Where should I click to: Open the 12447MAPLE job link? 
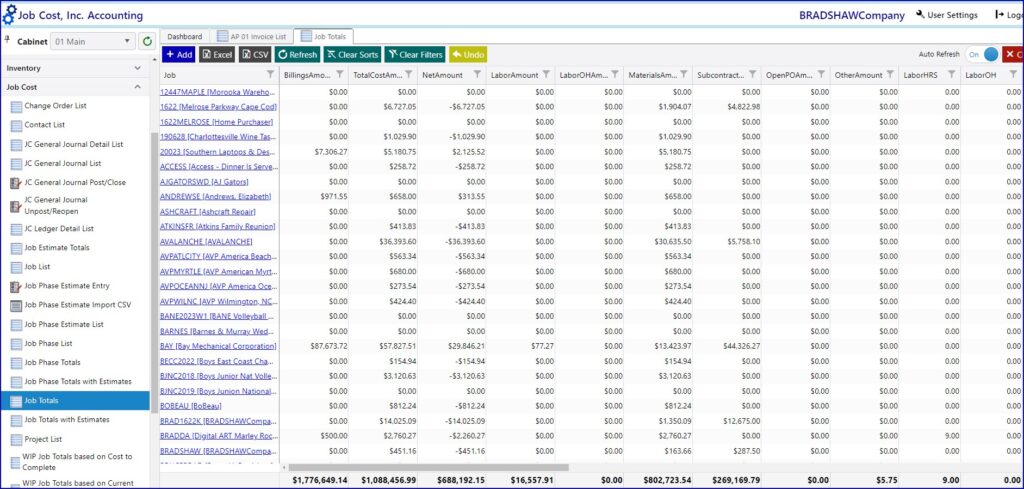218,92
